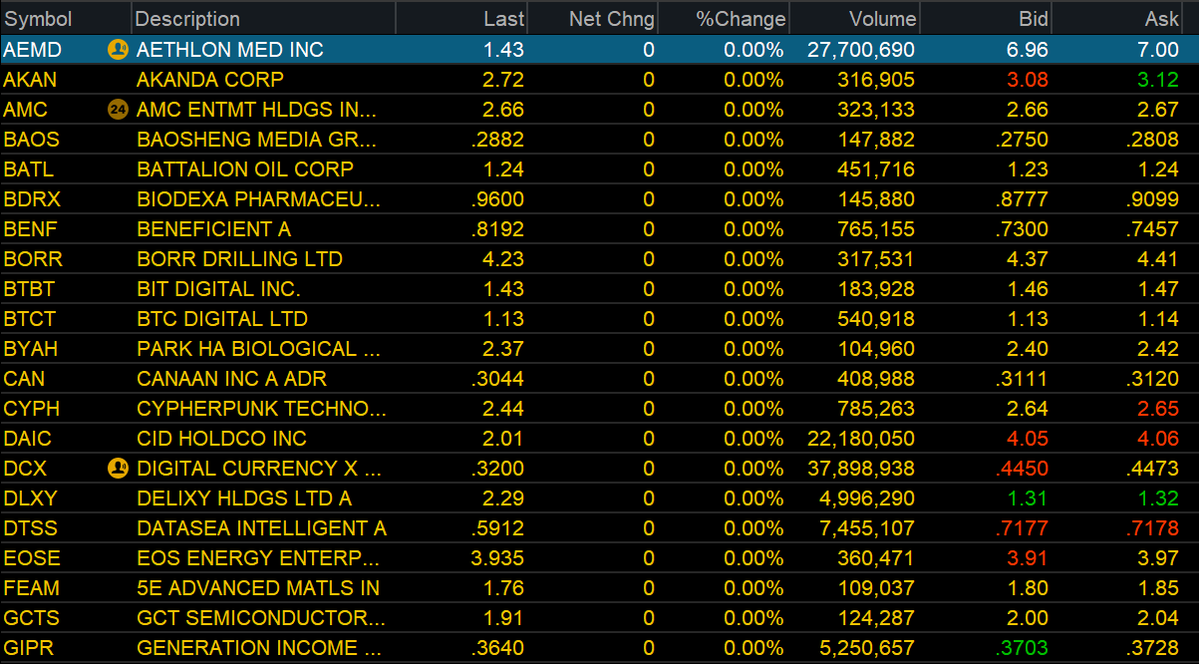Sort by the %Change column header
This screenshot has height=664, width=1199.
[723, 18]
